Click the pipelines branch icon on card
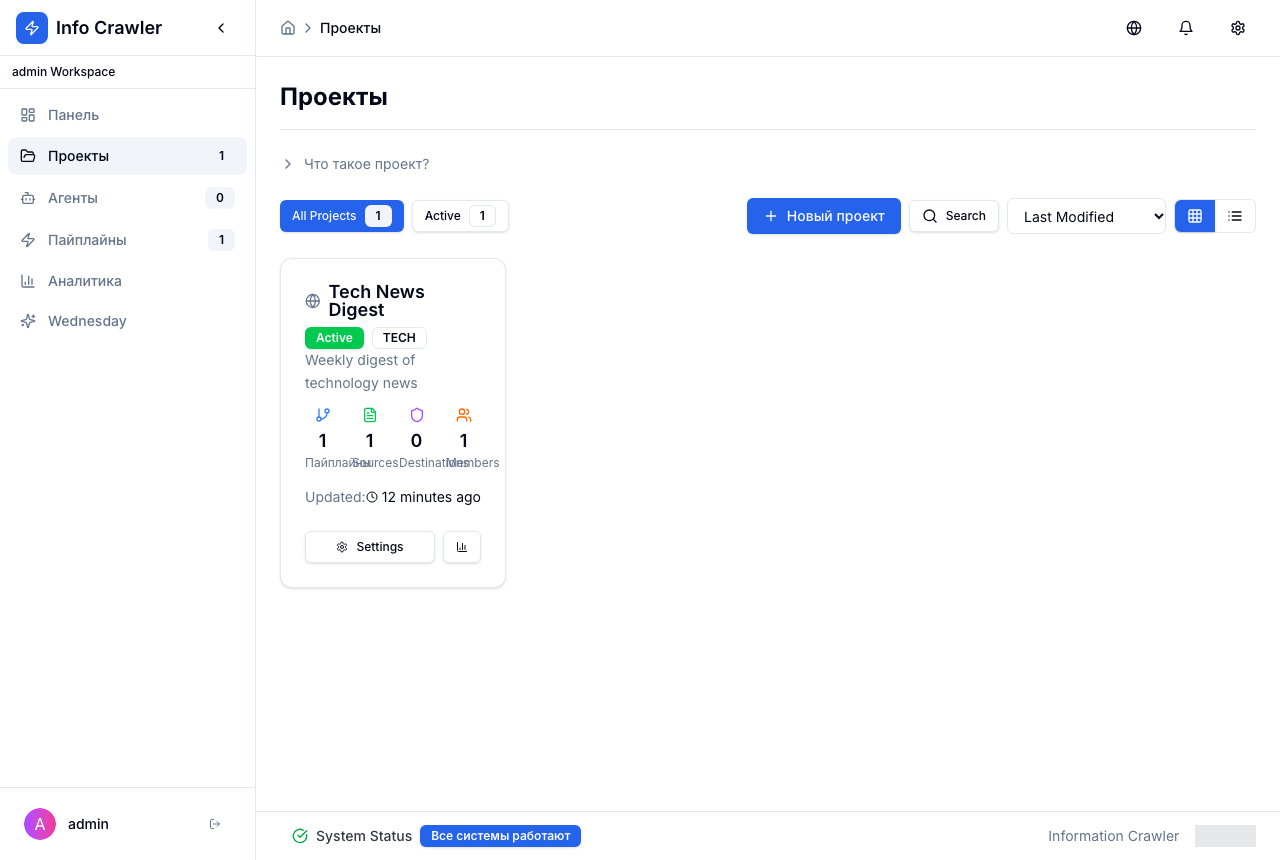 [x=323, y=415]
